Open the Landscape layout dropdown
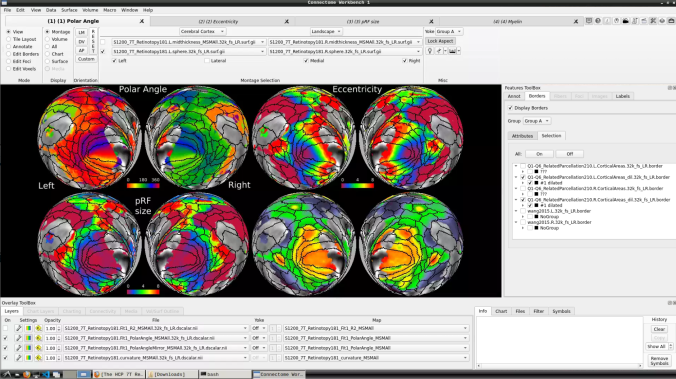The image size is (676, 379). click(326, 31)
